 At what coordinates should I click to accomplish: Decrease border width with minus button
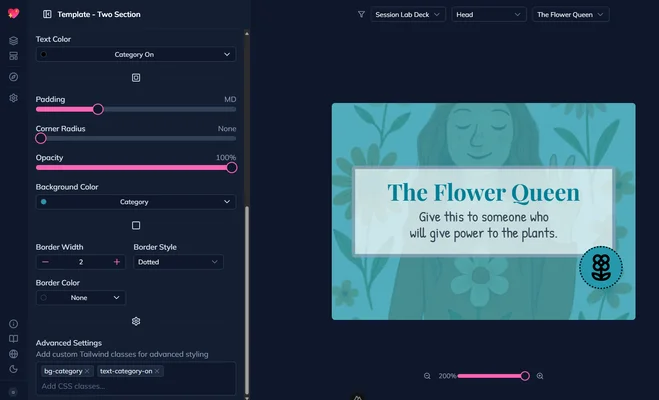[x=45, y=262]
